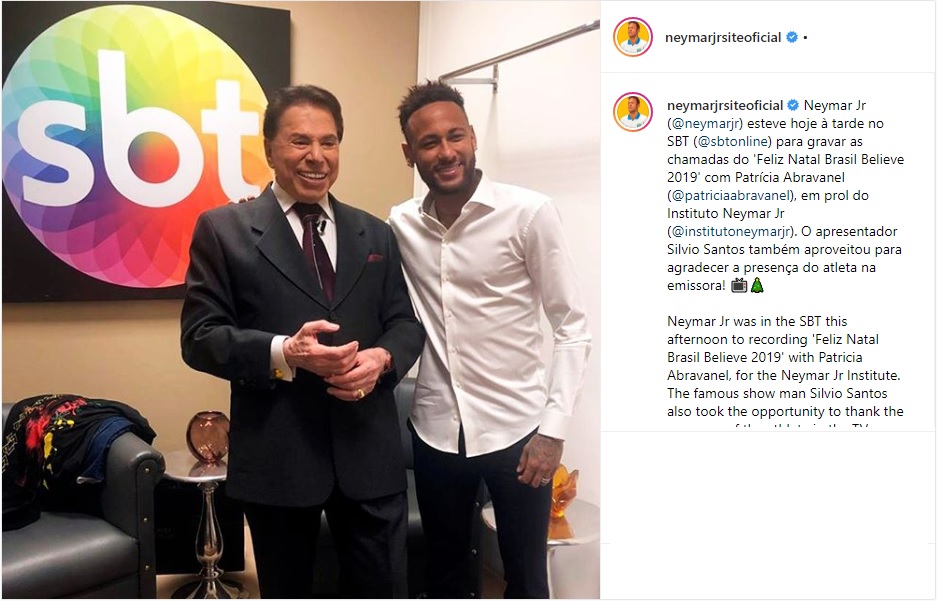Click the TV emoji in the caption
The image size is (937, 601).
[739, 286]
